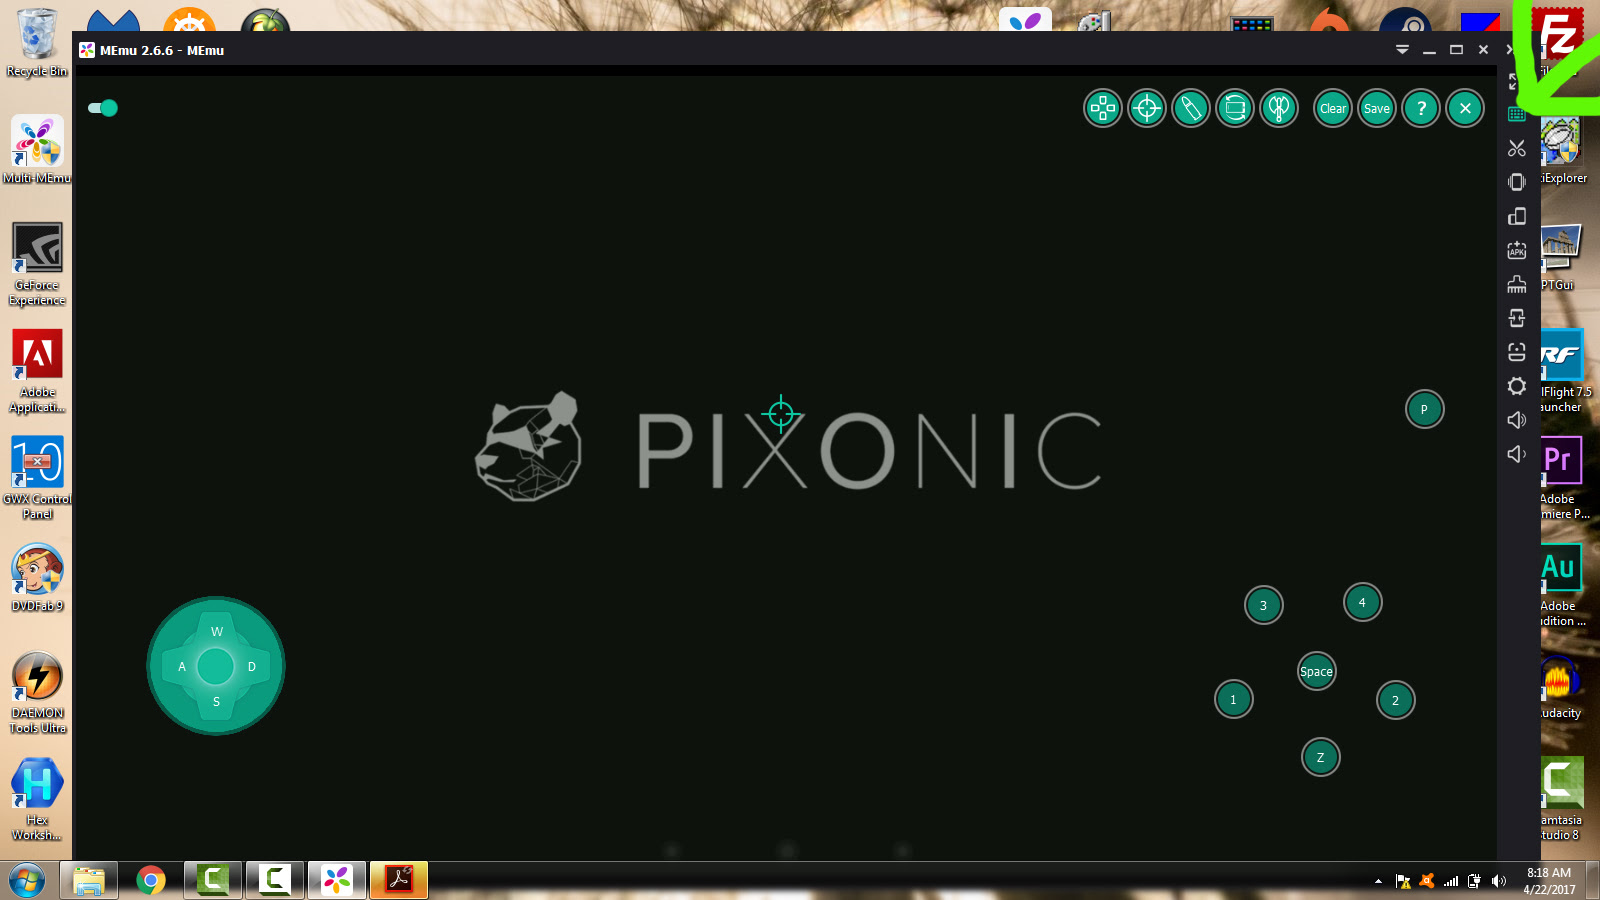The image size is (1600, 900).
Task: Open GeForce Experience desktop shortcut
Action: (x=37, y=264)
